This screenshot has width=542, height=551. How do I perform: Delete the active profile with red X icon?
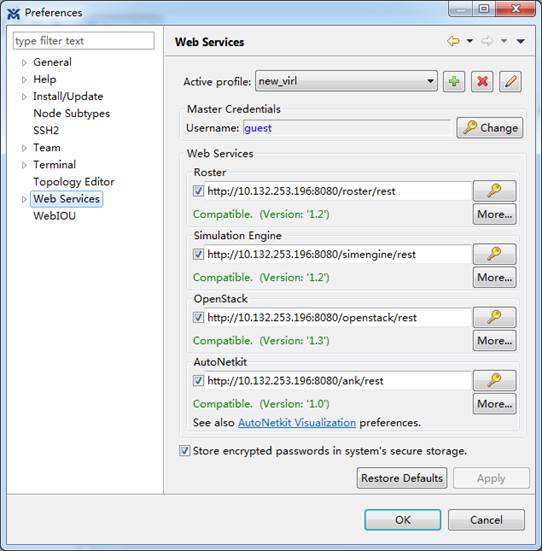pos(482,82)
